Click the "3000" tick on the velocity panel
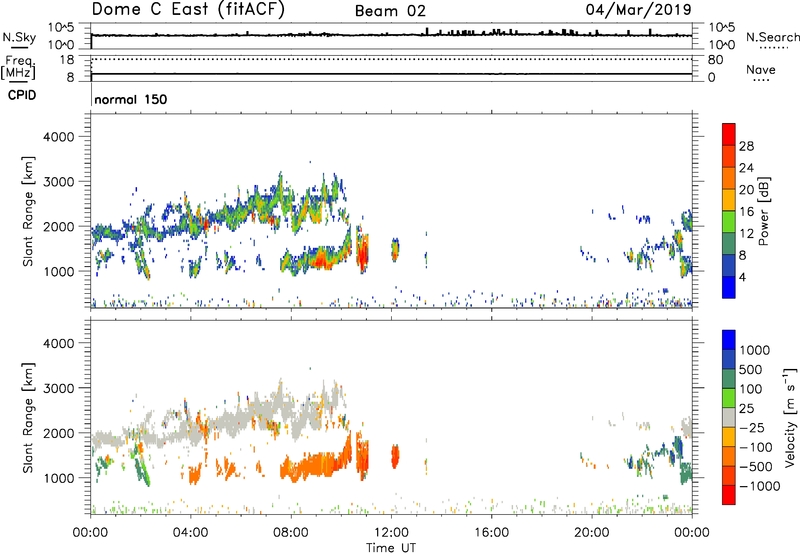Viewport: 800px width, 554px height. [58, 388]
